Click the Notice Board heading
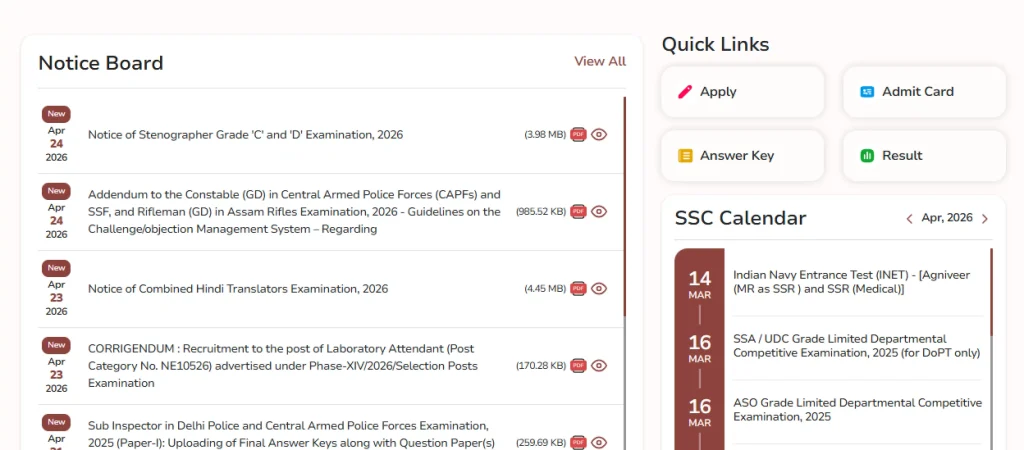 [101, 63]
